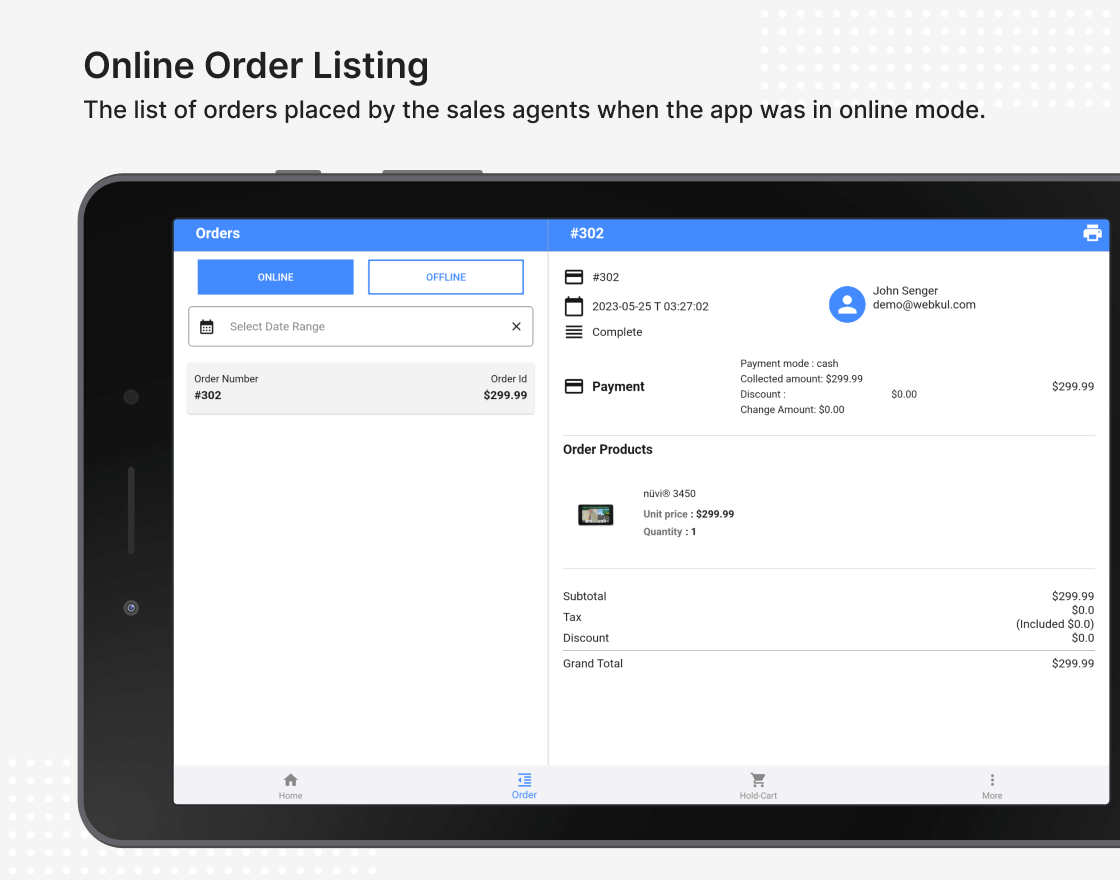Click the $299.99 amount in order list row
This screenshot has width=1120, height=880.
505,395
